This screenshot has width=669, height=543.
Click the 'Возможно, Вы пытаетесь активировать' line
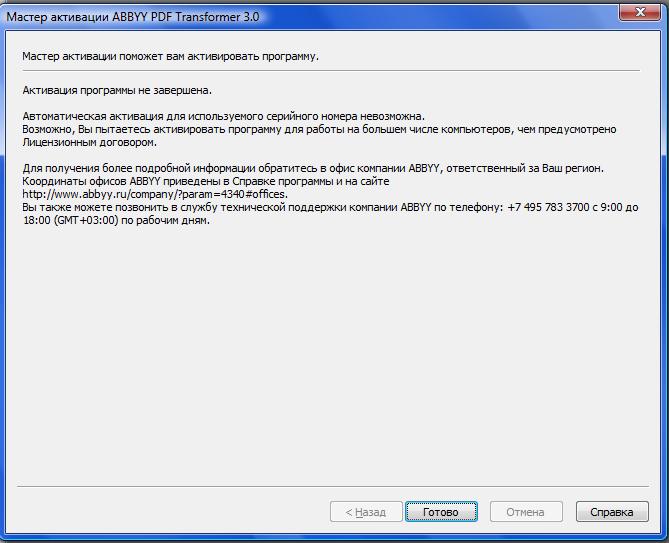tap(319, 129)
